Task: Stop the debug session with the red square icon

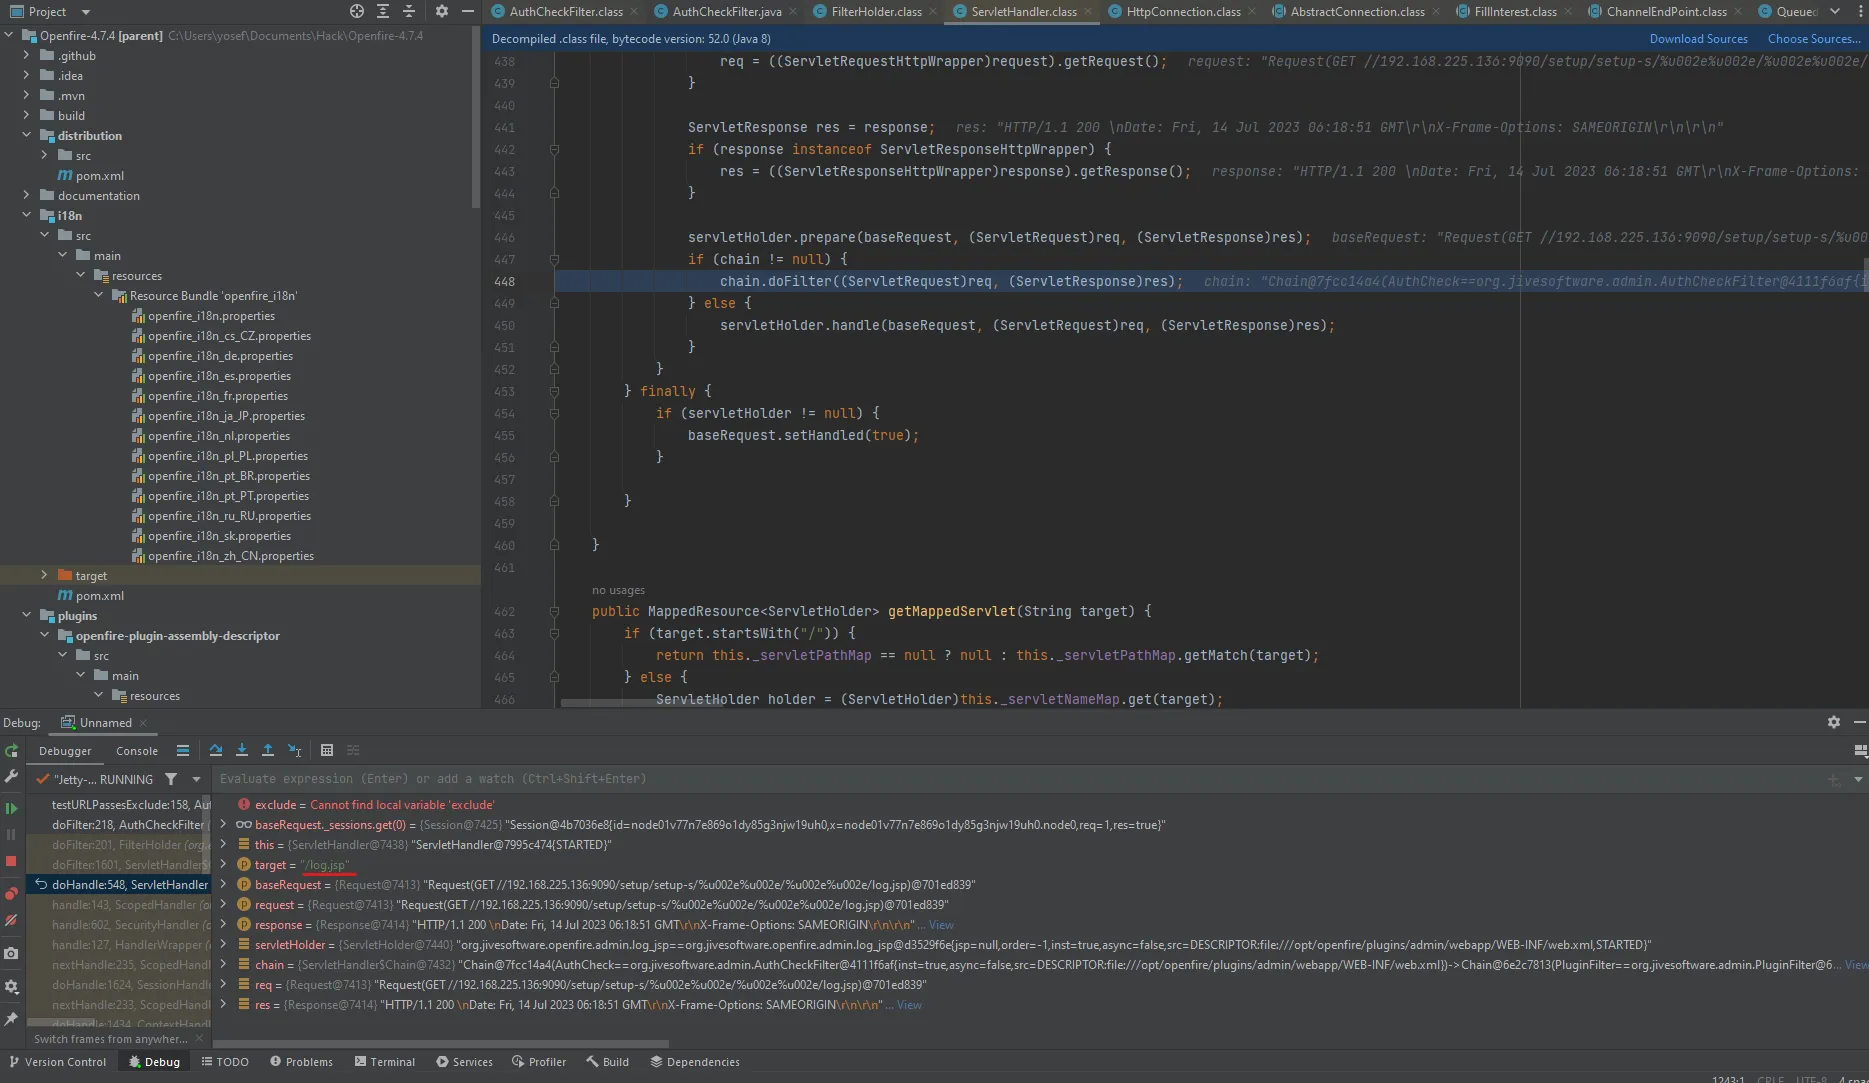Action: [12, 861]
